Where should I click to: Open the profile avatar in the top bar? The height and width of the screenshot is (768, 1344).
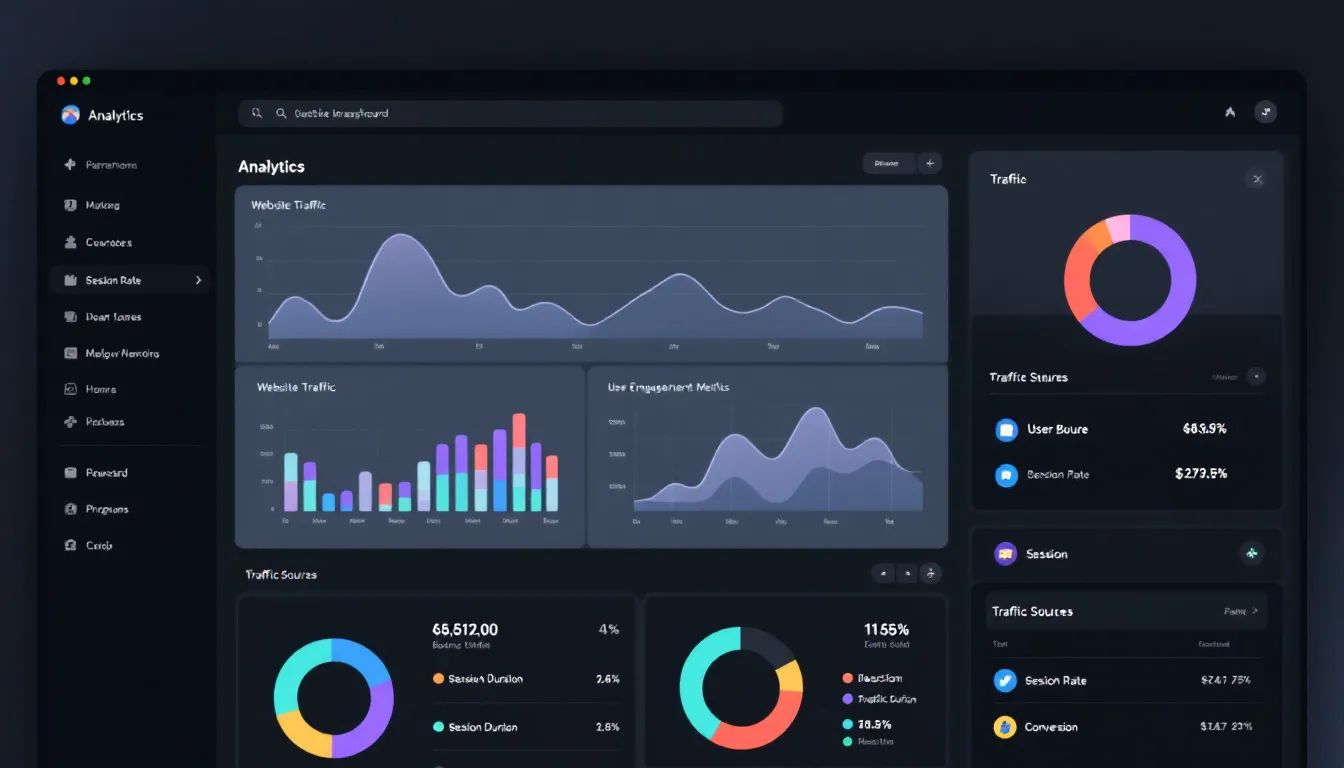[x=1266, y=112]
